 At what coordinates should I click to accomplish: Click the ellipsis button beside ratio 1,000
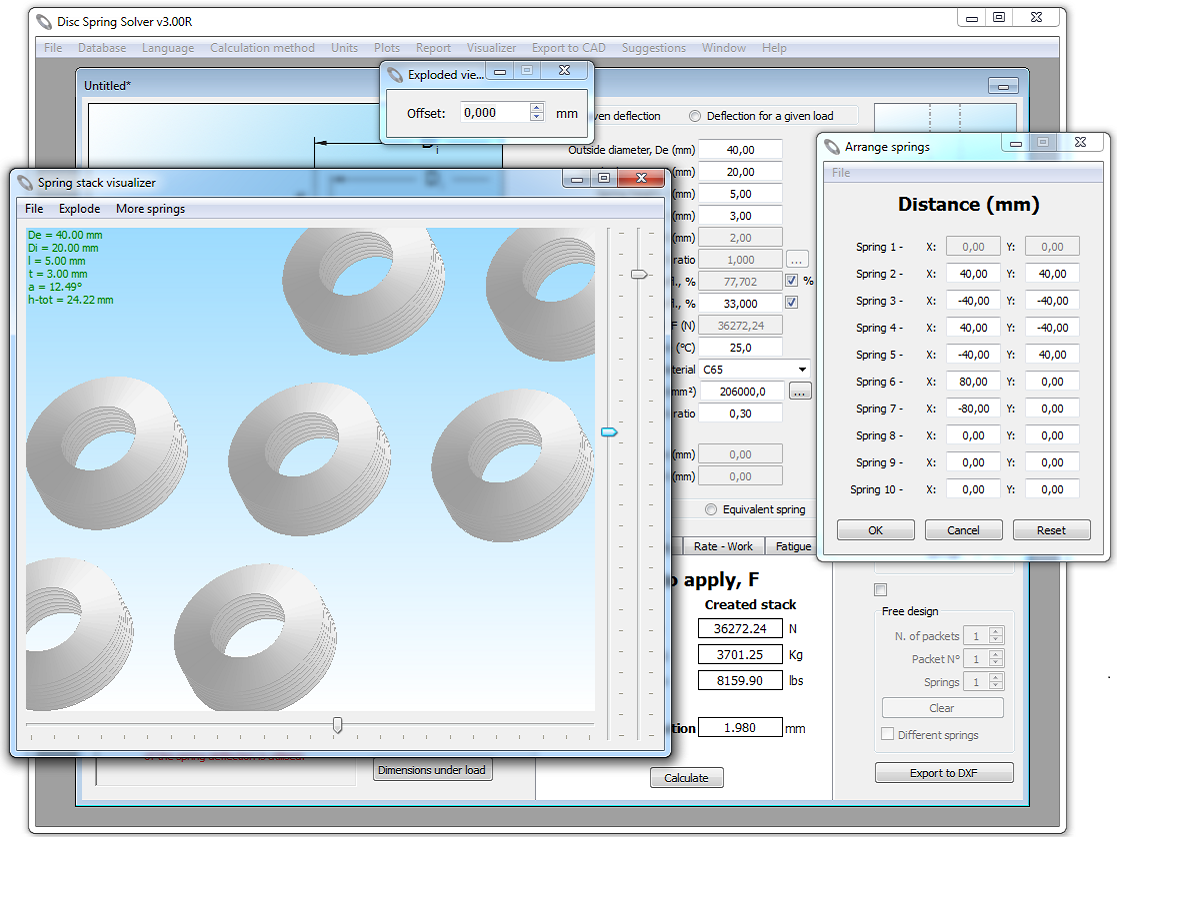pos(797,259)
